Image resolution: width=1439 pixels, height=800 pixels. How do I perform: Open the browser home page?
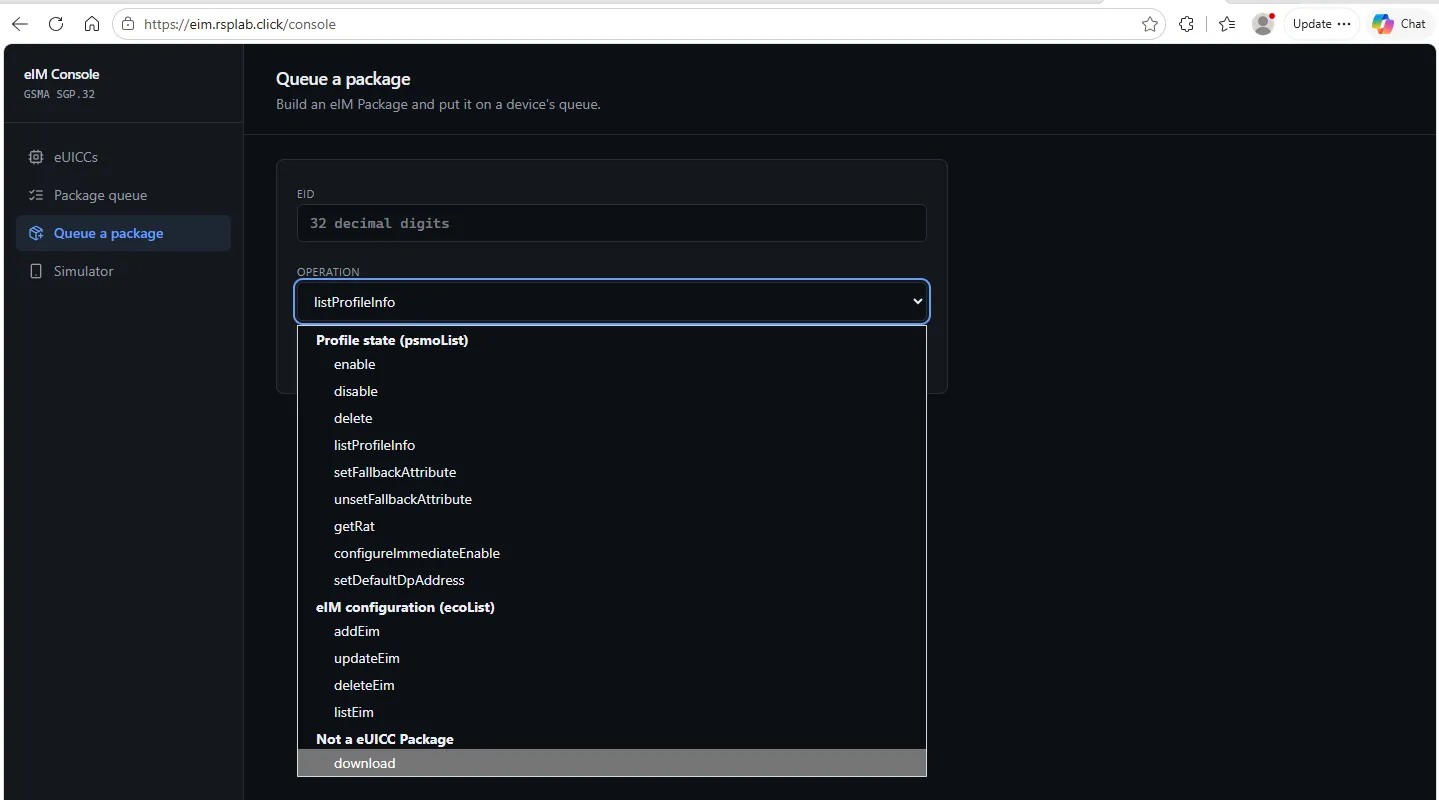point(92,24)
